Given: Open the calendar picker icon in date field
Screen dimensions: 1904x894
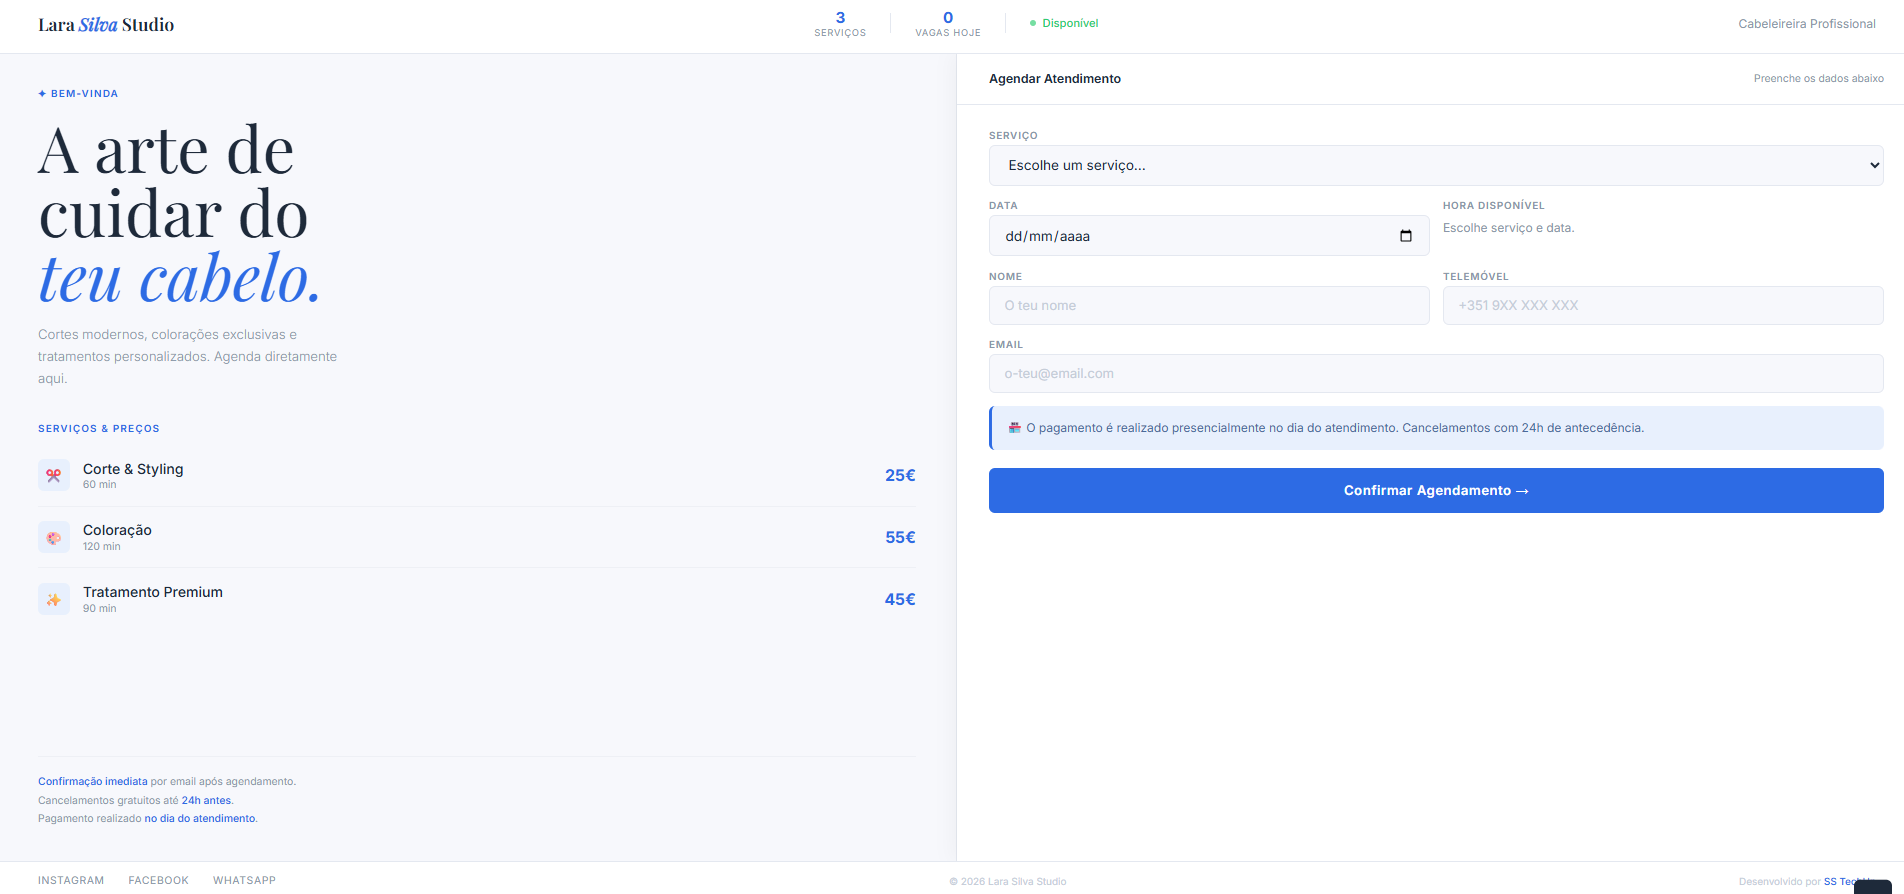Looking at the screenshot, I should (1406, 236).
